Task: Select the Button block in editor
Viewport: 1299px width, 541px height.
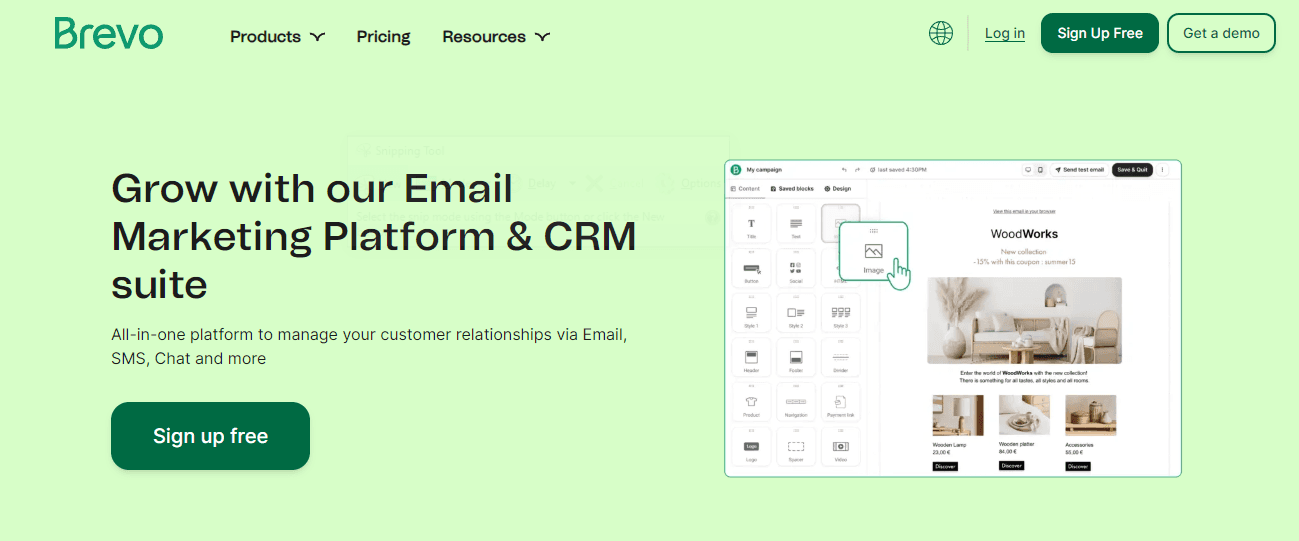Action: point(751,269)
